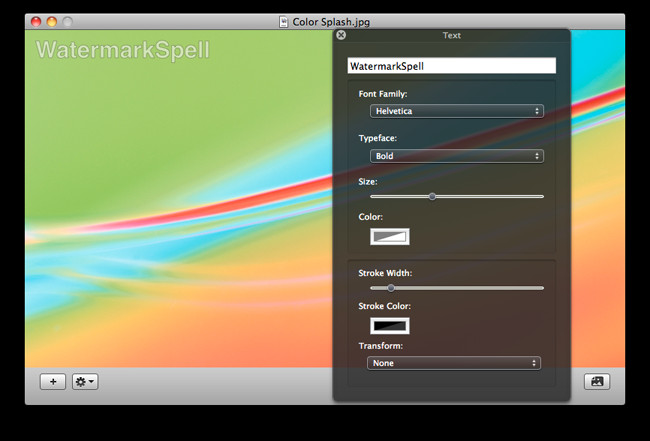The width and height of the screenshot is (650, 441).
Task: Click the Transform label
Action: [381, 346]
